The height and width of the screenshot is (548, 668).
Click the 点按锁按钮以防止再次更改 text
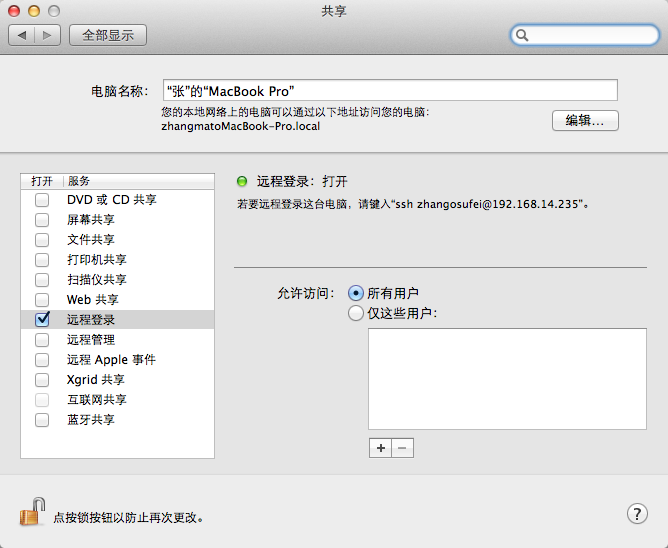click(x=128, y=518)
